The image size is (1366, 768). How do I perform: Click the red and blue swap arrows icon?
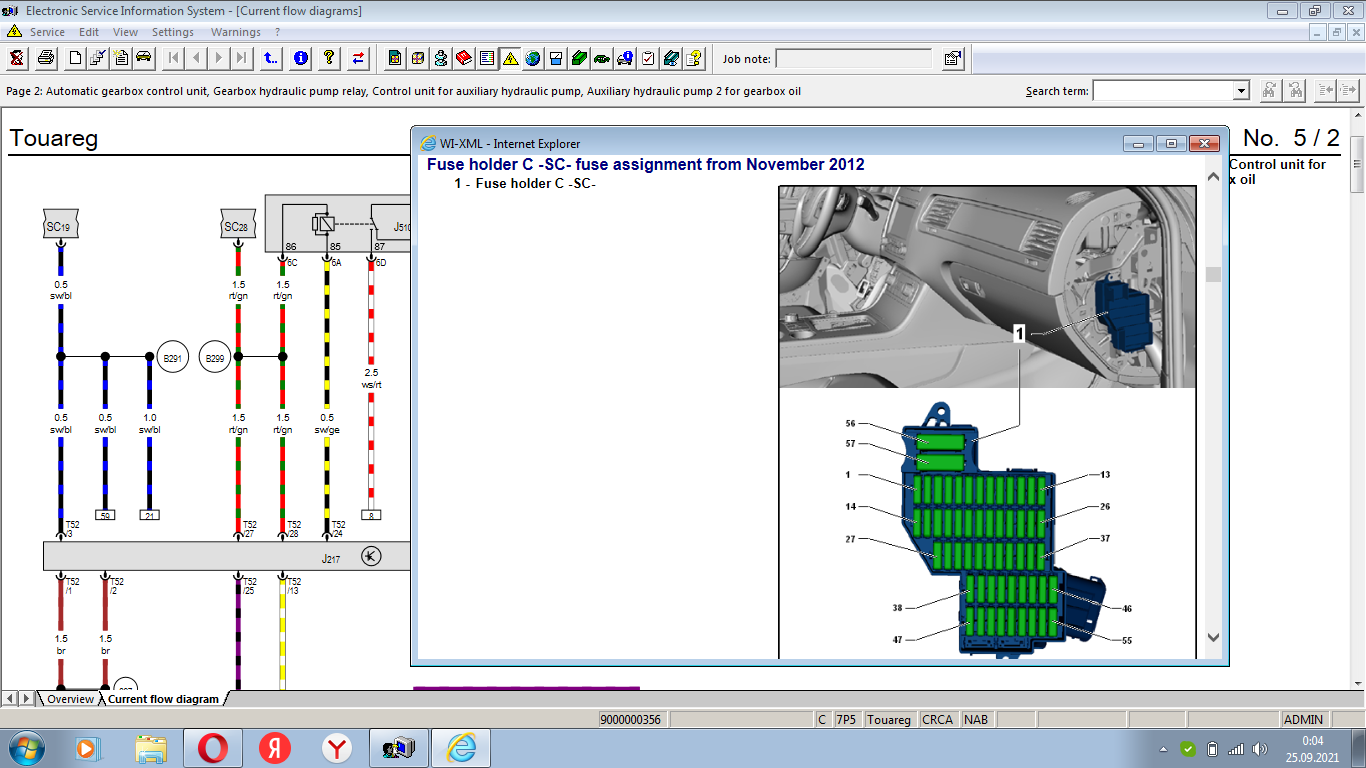tap(358, 58)
